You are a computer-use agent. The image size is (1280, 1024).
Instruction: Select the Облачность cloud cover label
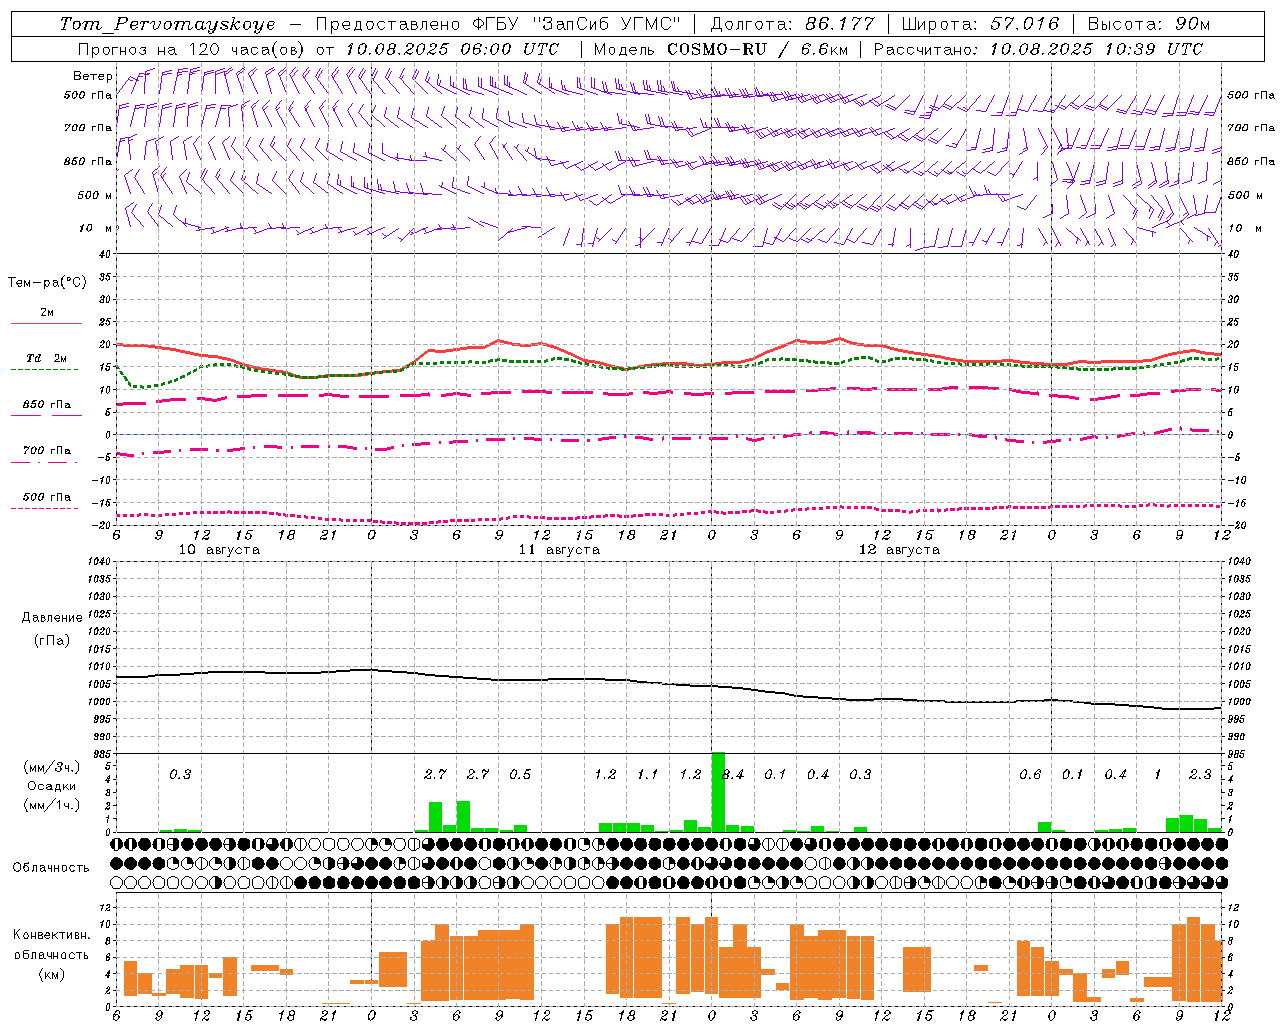51,867
